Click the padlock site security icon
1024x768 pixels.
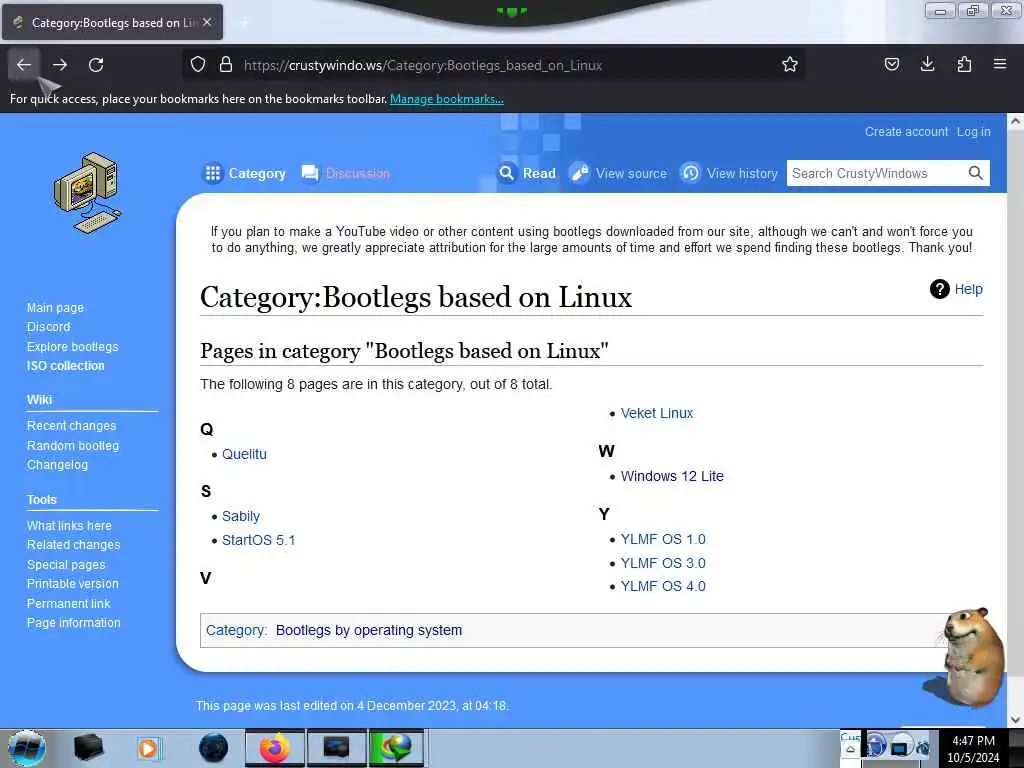(226, 65)
